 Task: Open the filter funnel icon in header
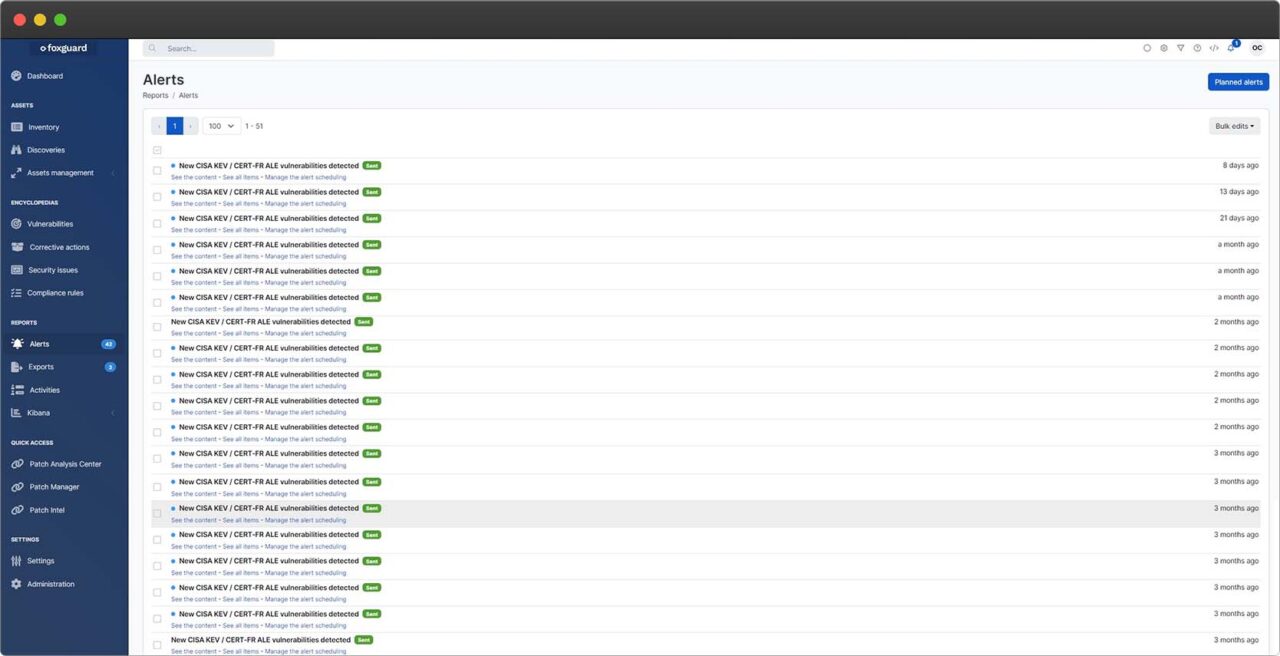[1180, 48]
